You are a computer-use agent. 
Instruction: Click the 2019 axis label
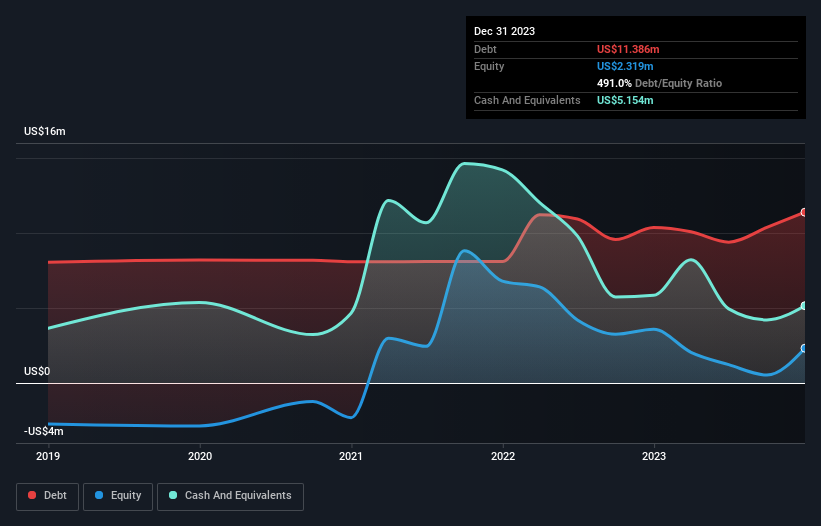pyautogui.click(x=48, y=456)
